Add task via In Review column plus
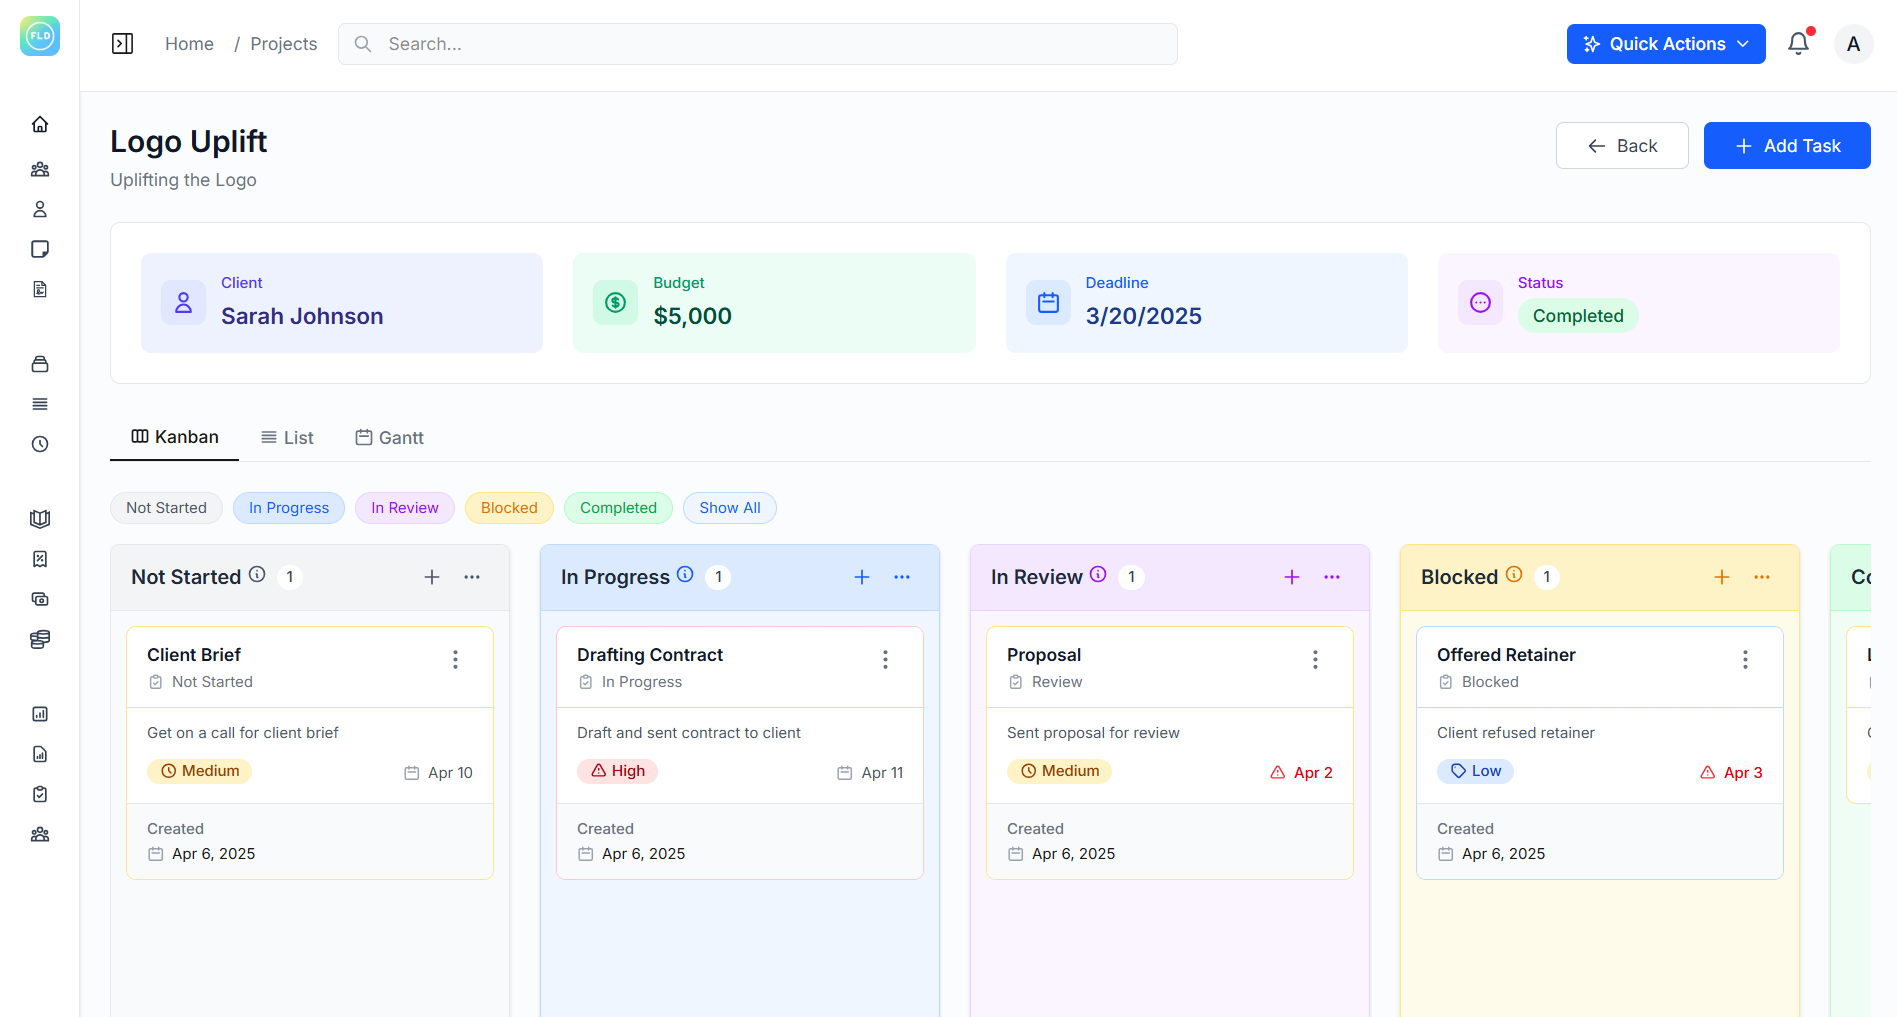Screen dimensions: 1897x1017 click(x=1292, y=577)
